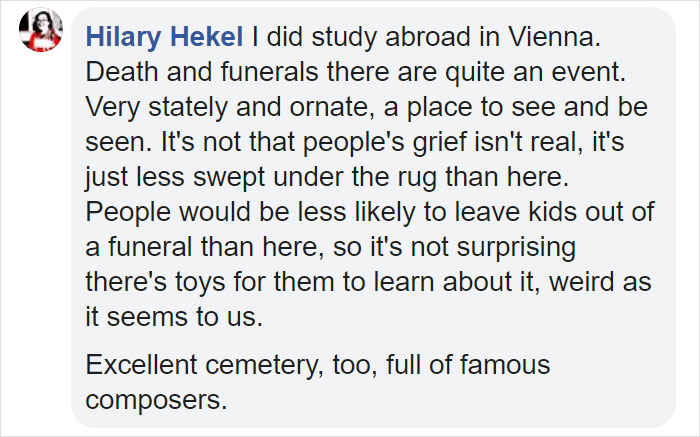700x437 pixels.
Task: Open the Hilary Hekel profile name link
Action: point(165,39)
